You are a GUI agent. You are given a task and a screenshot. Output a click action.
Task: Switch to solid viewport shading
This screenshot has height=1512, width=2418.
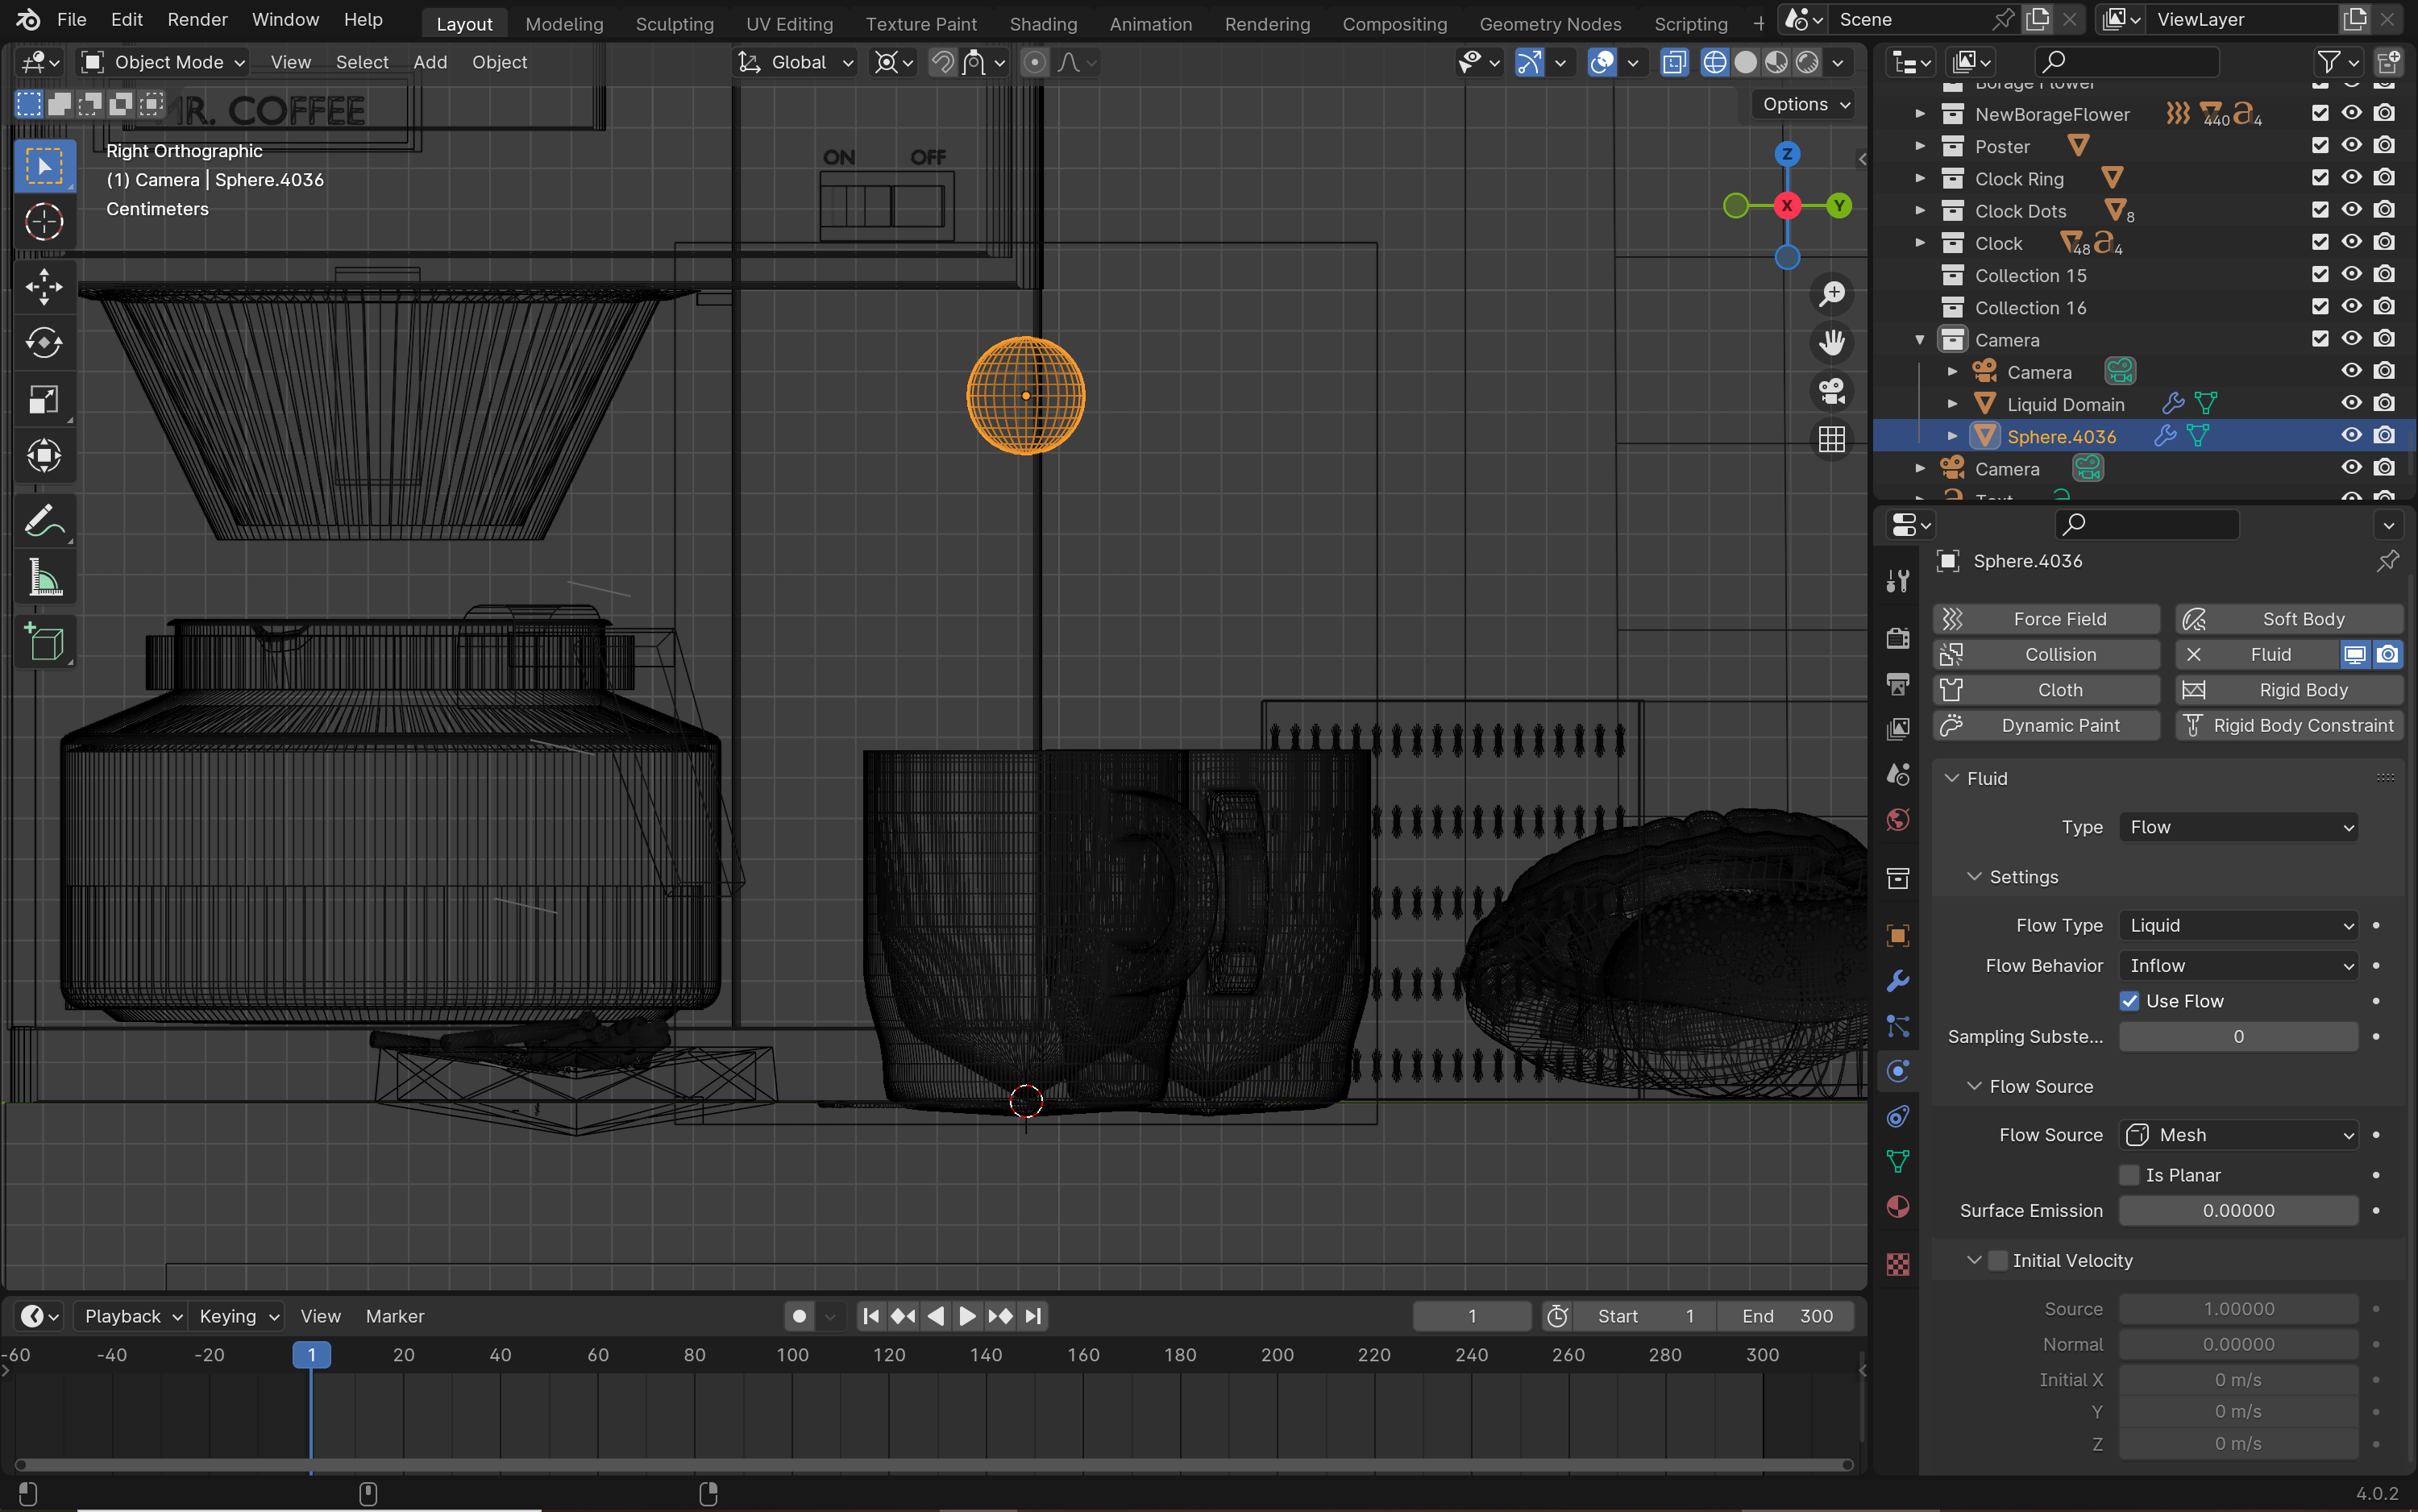coord(1745,62)
